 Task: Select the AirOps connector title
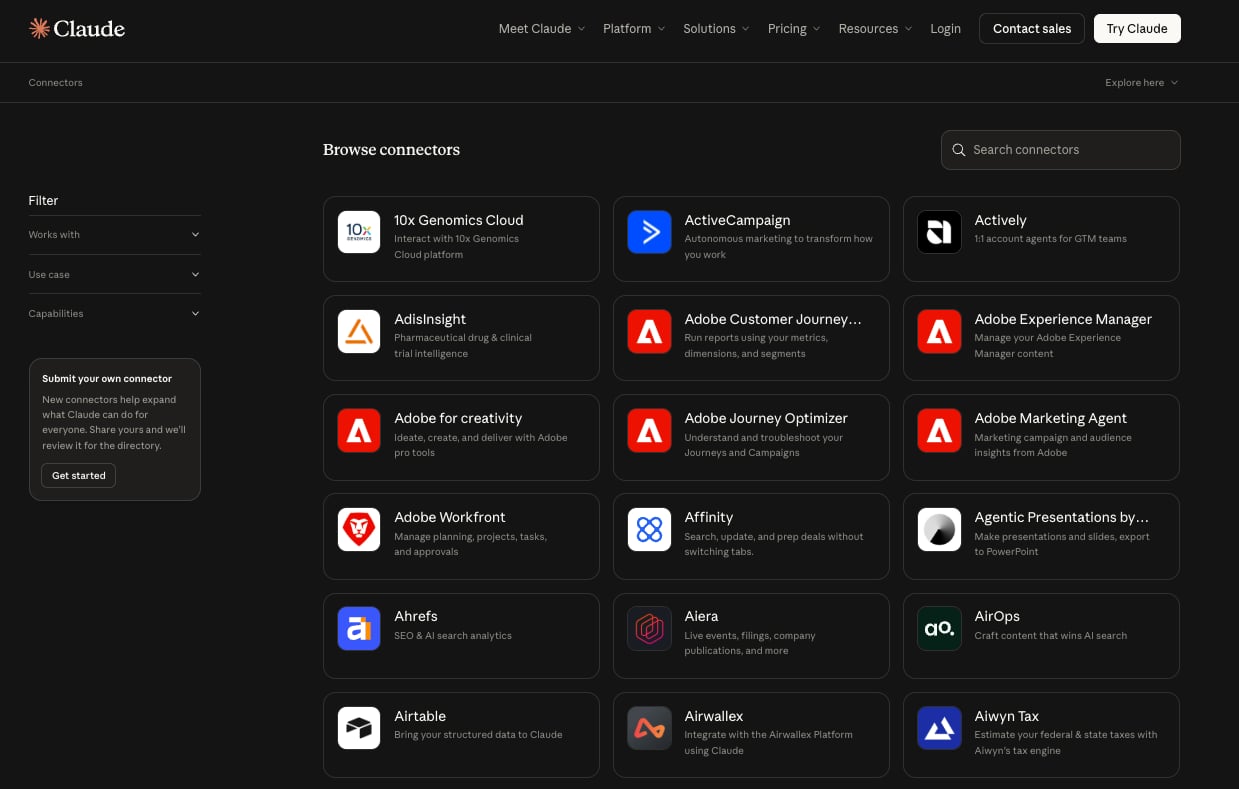[x=997, y=616]
